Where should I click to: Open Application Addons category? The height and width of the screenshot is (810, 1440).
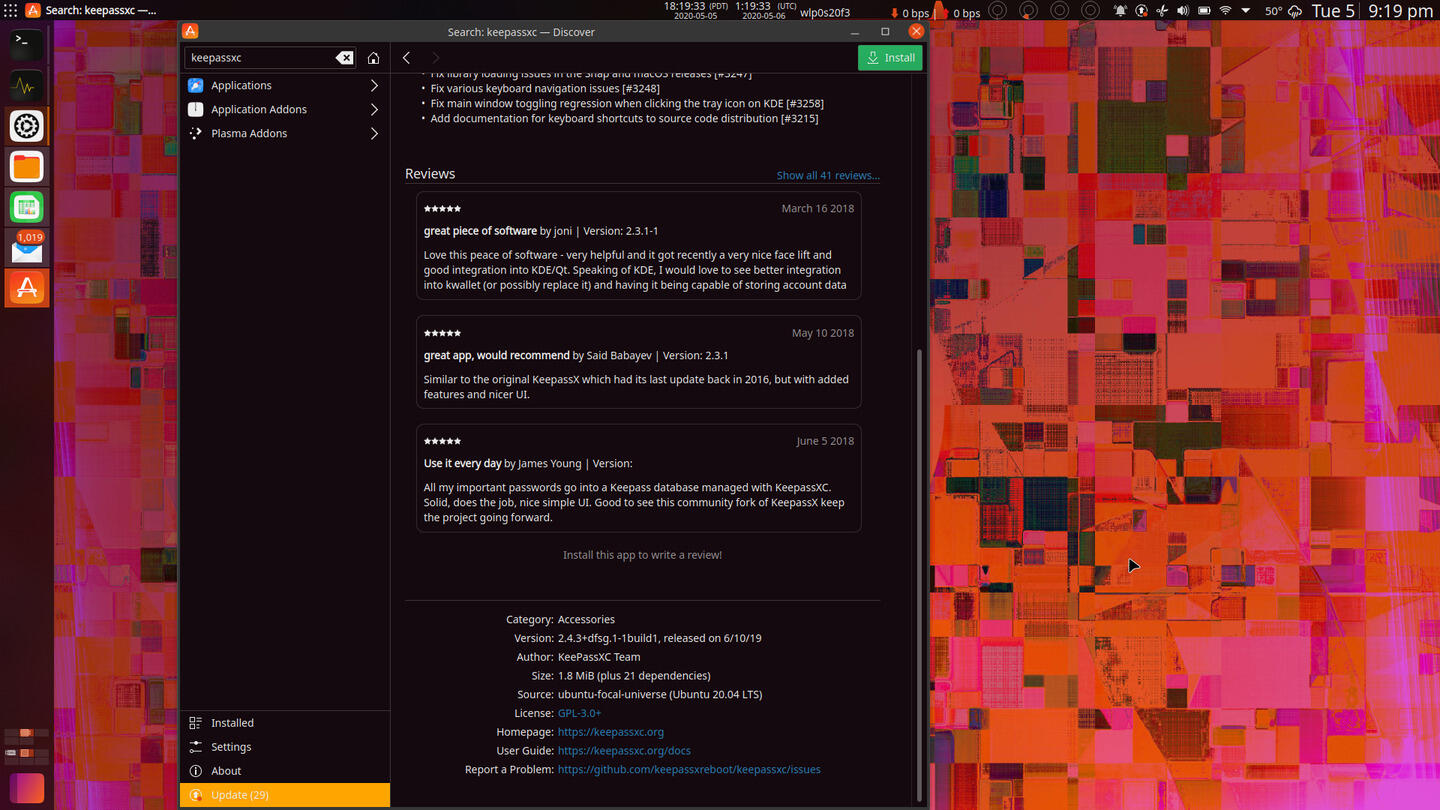[x=284, y=109]
